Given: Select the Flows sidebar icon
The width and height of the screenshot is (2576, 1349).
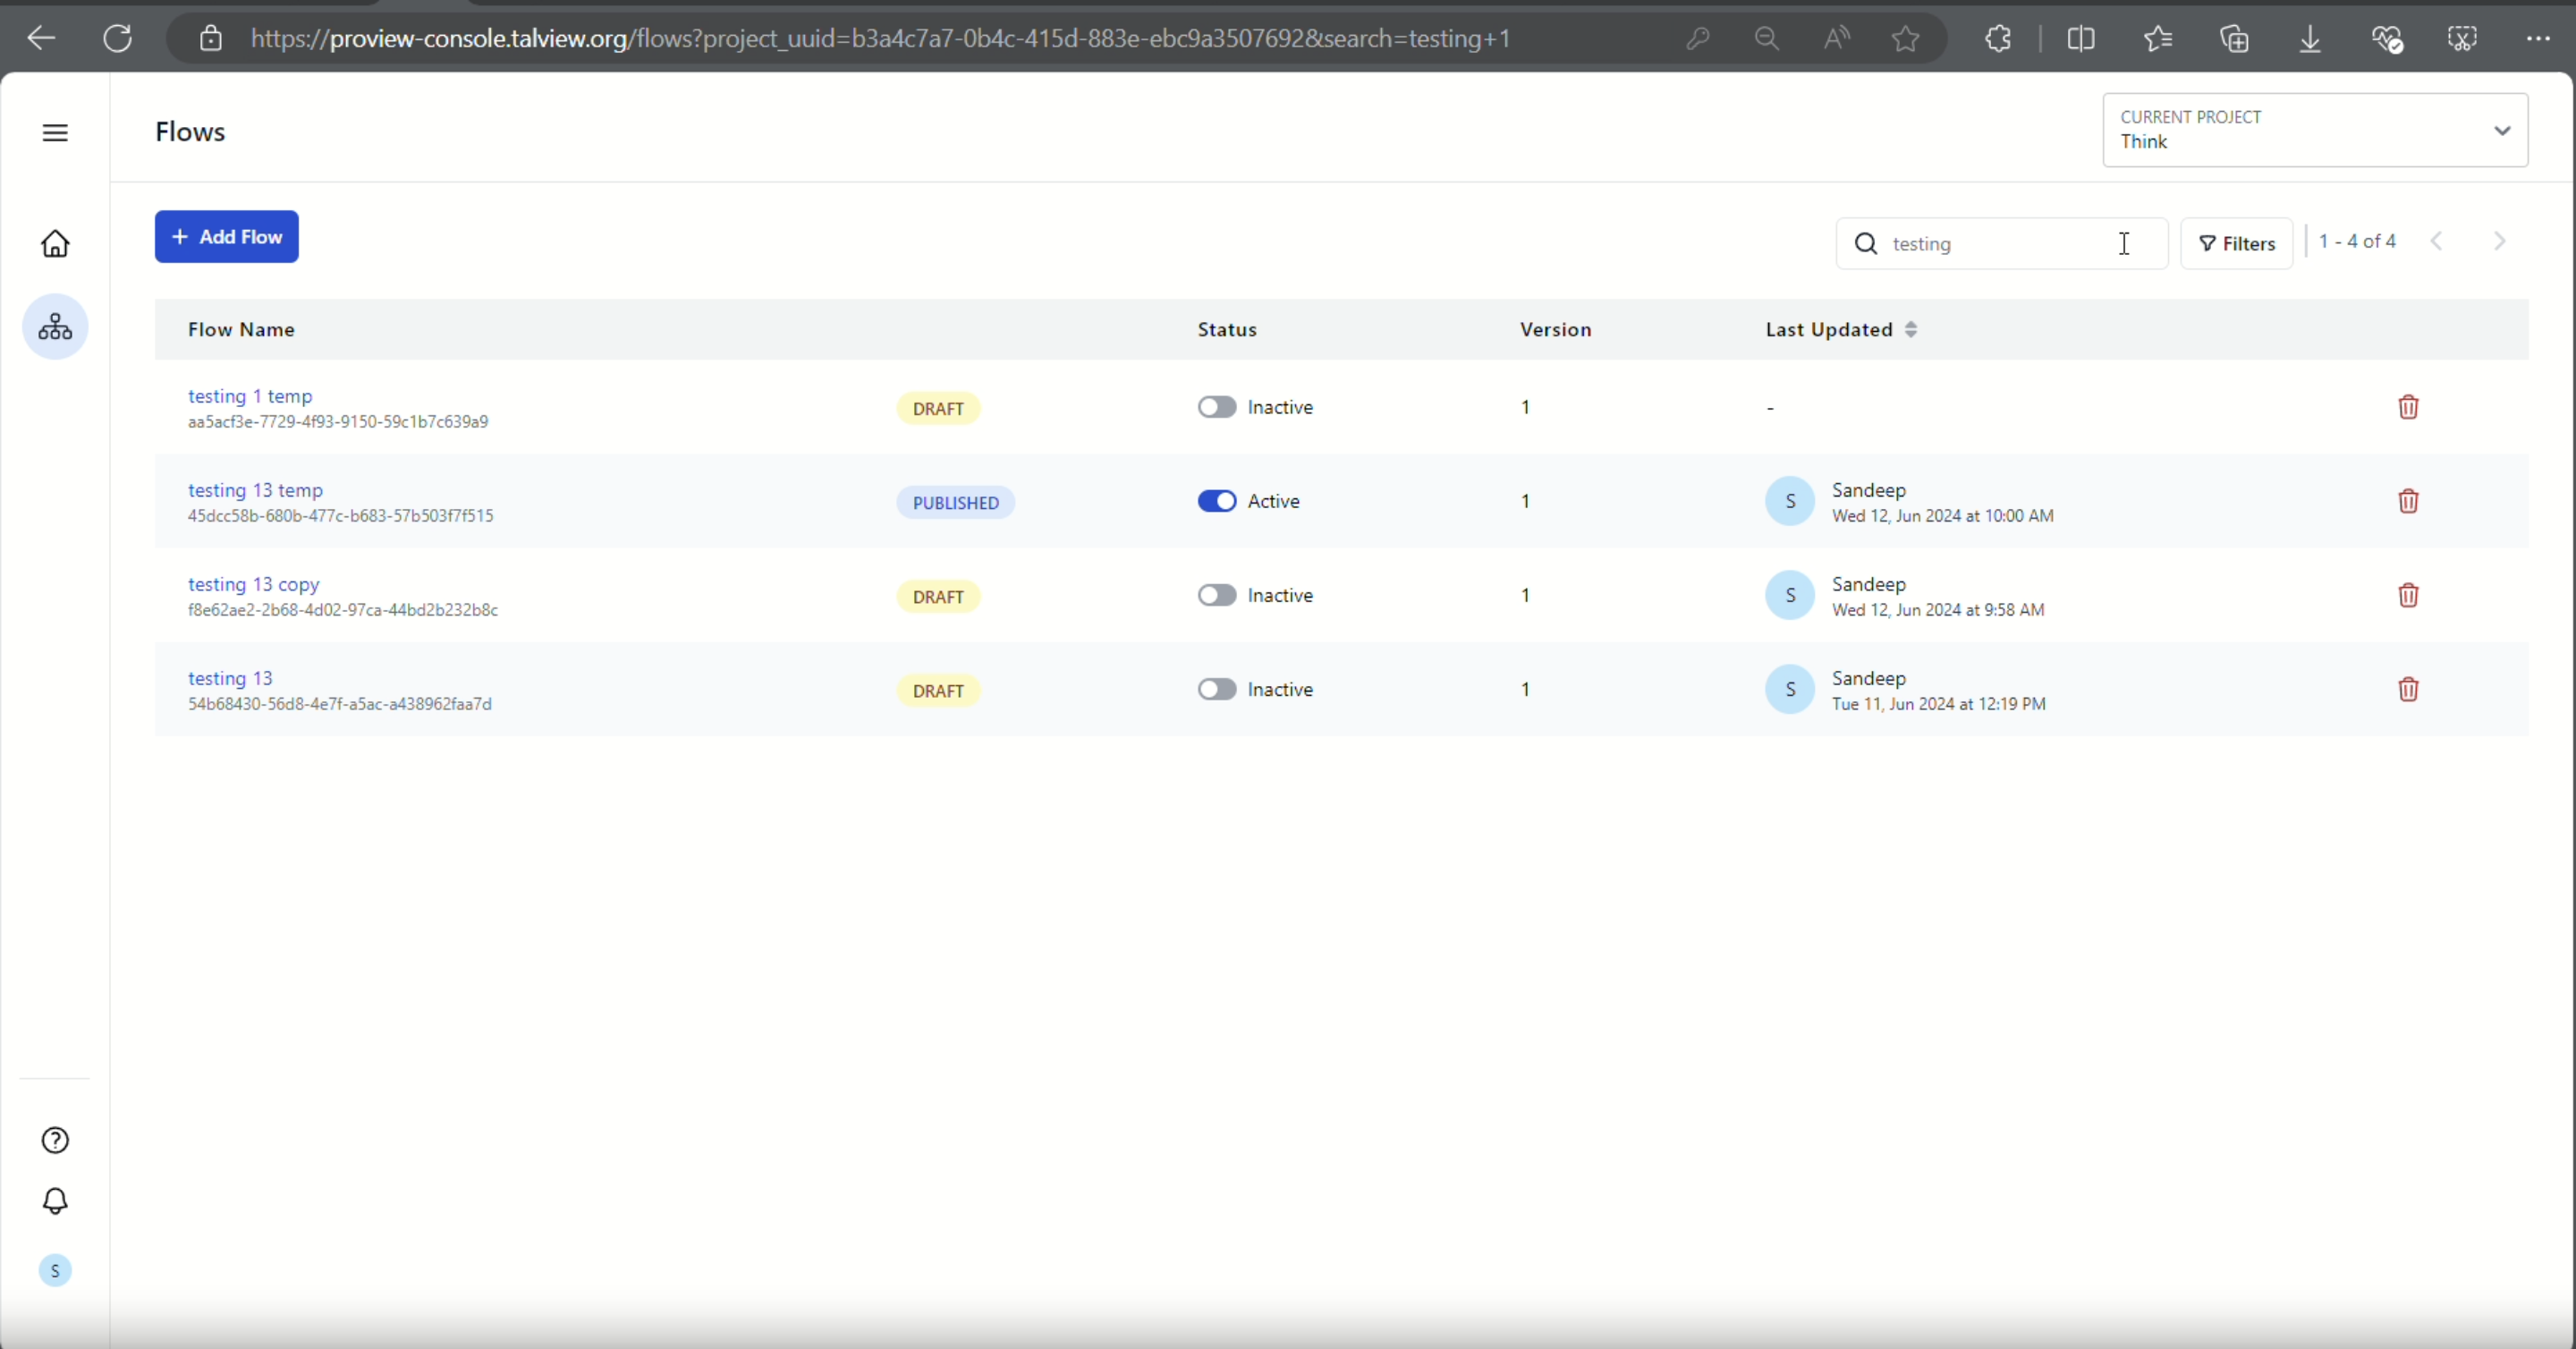Looking at the screenshot, I should click(x=55, y=326).
